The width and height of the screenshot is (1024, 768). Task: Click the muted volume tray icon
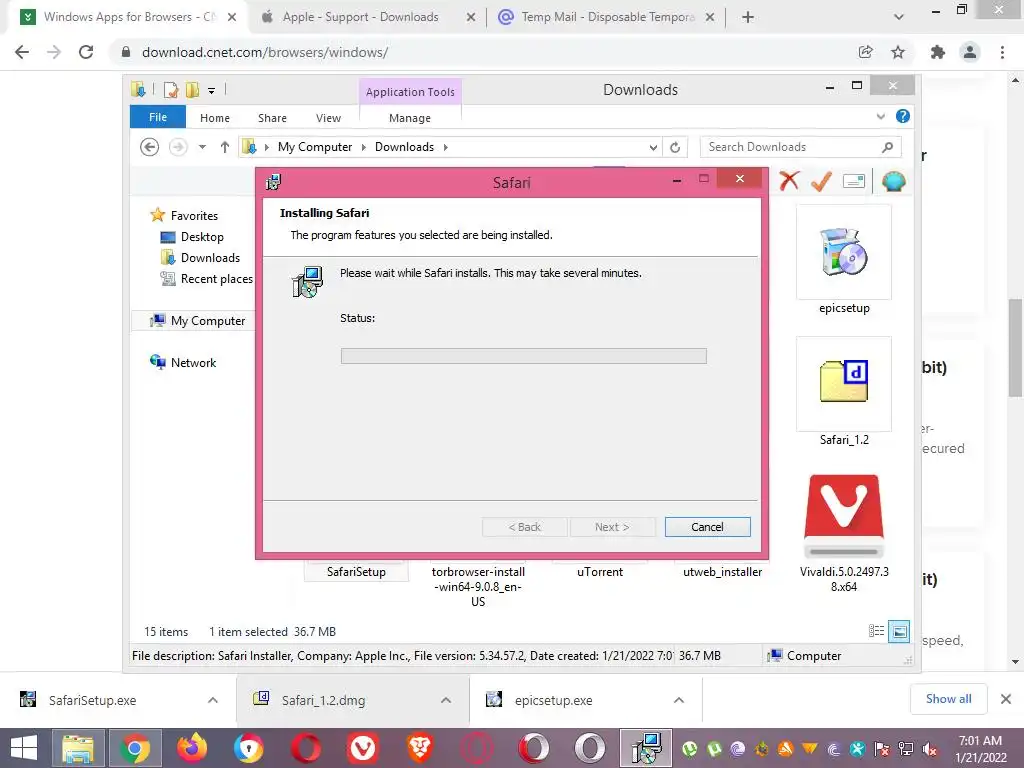coord(930,749)
